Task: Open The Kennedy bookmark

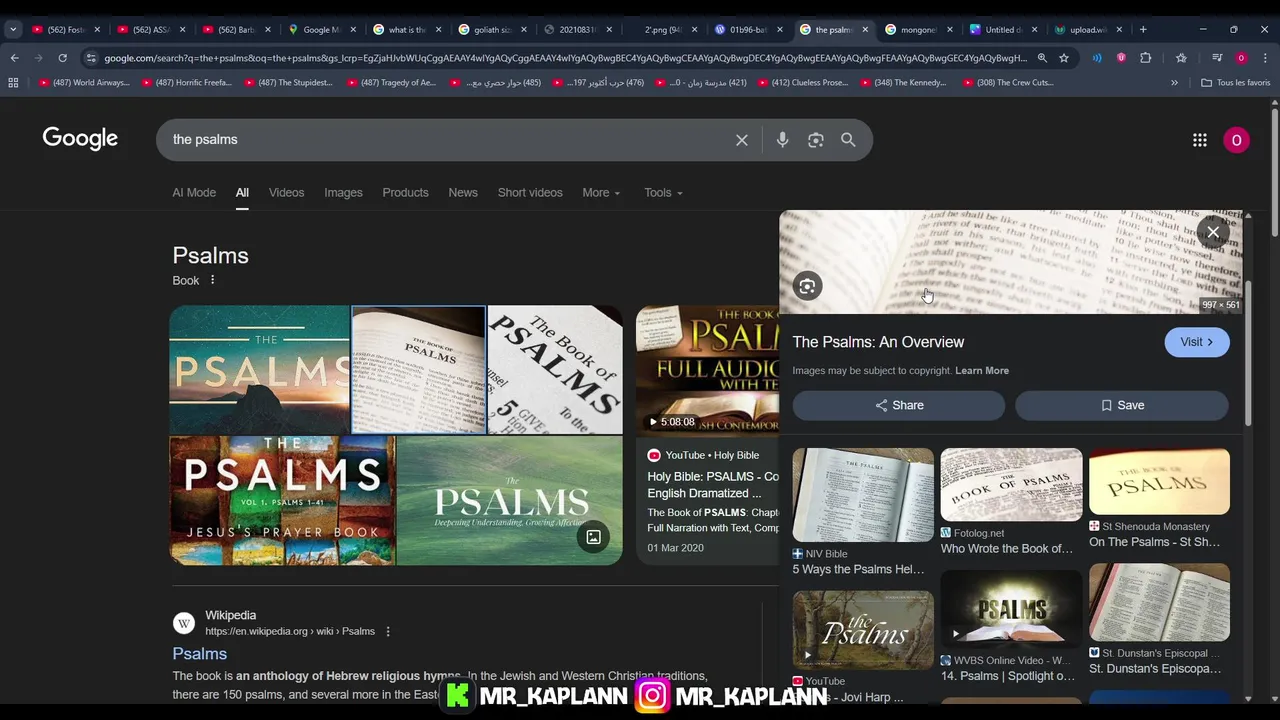Action: pyautogui.click(x=902, y=82)
